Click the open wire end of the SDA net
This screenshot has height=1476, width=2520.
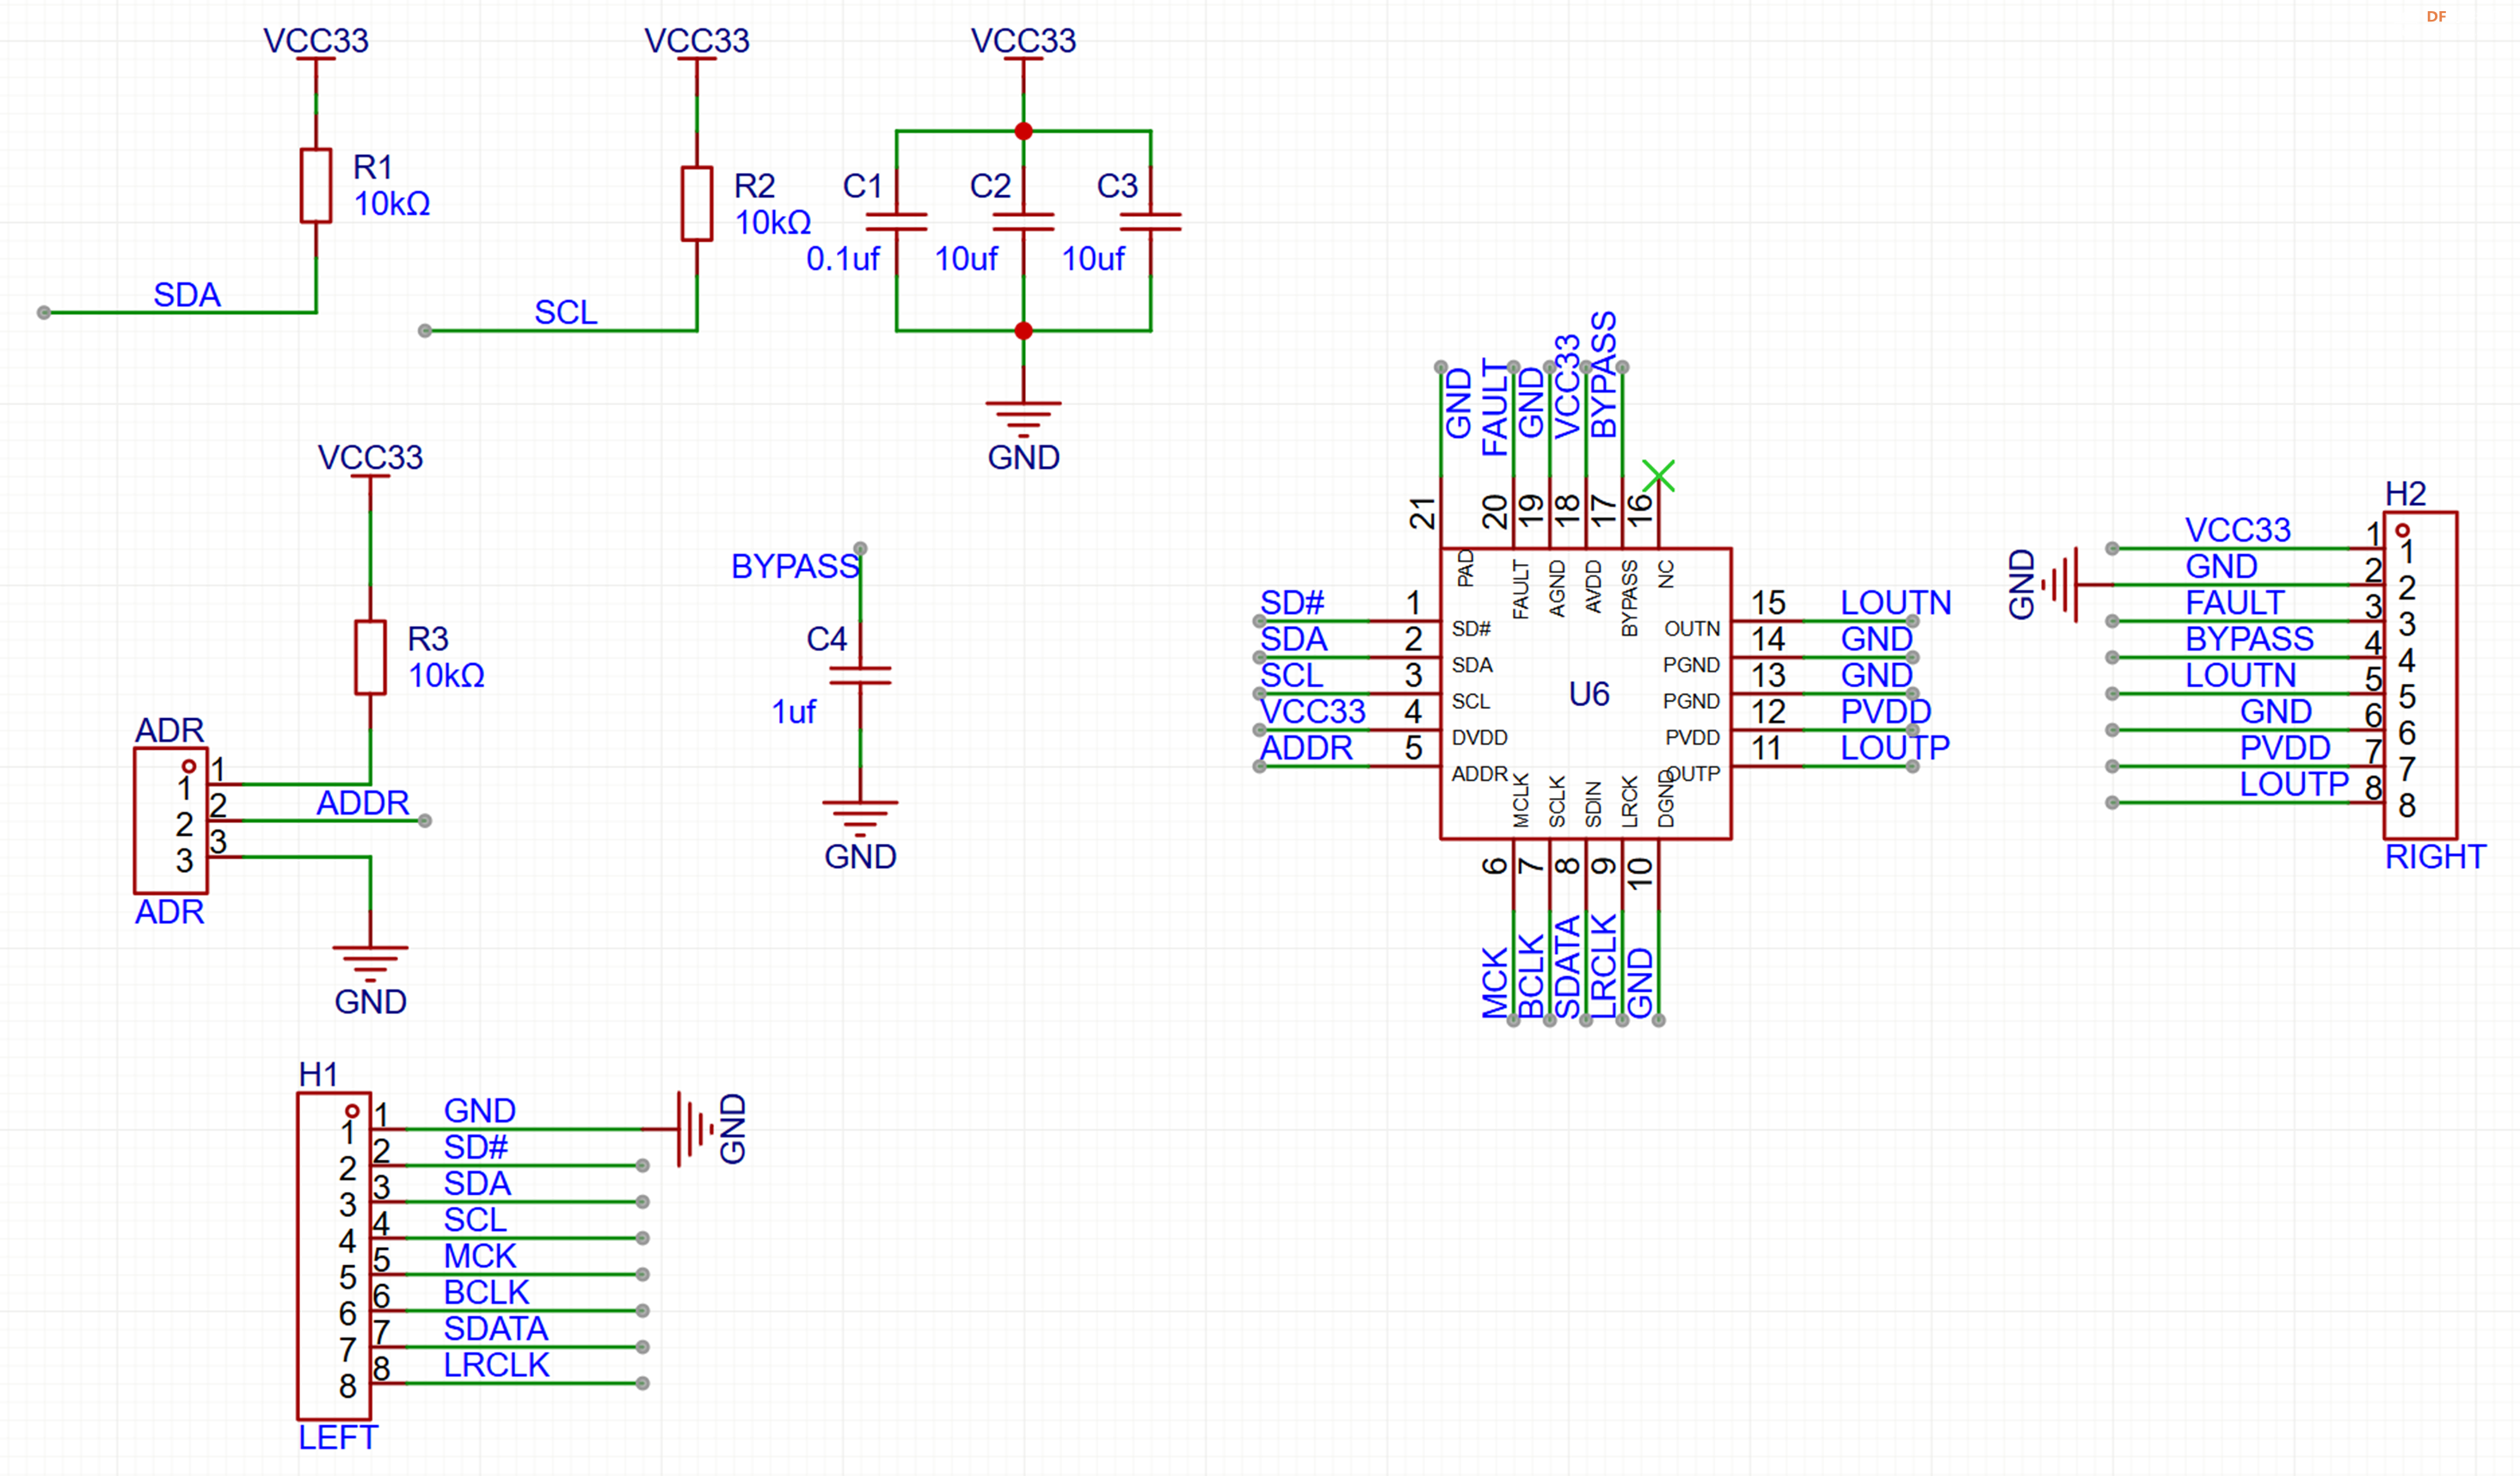click(44, 313)
